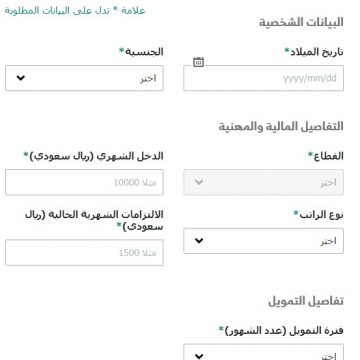Focus the monthly income field showing 10000
The height and width of the screenshot is (360, 360).
pyautogui.click(x=84, y=182)
